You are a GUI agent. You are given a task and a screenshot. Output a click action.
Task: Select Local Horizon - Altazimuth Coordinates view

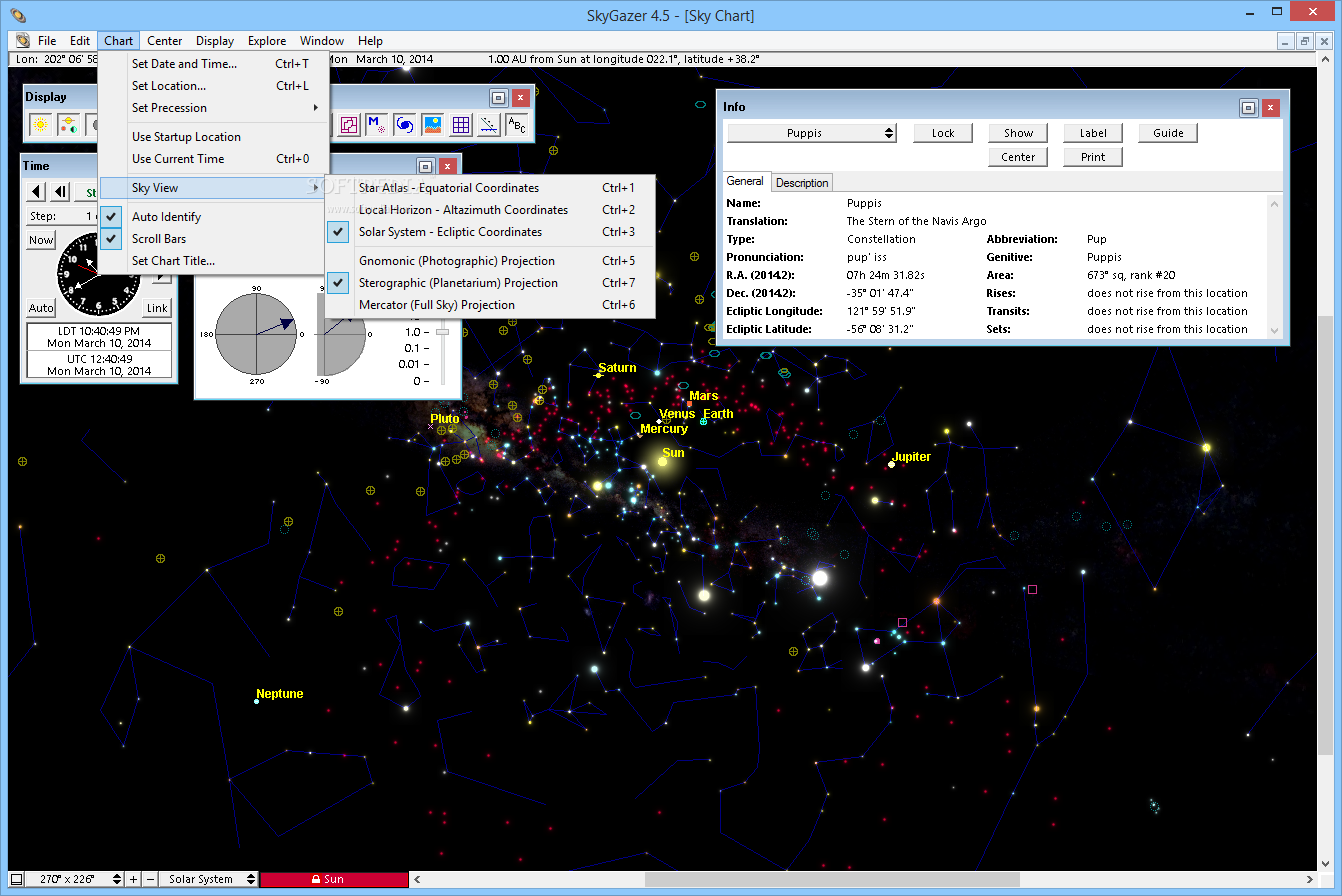tap(490, 210)
